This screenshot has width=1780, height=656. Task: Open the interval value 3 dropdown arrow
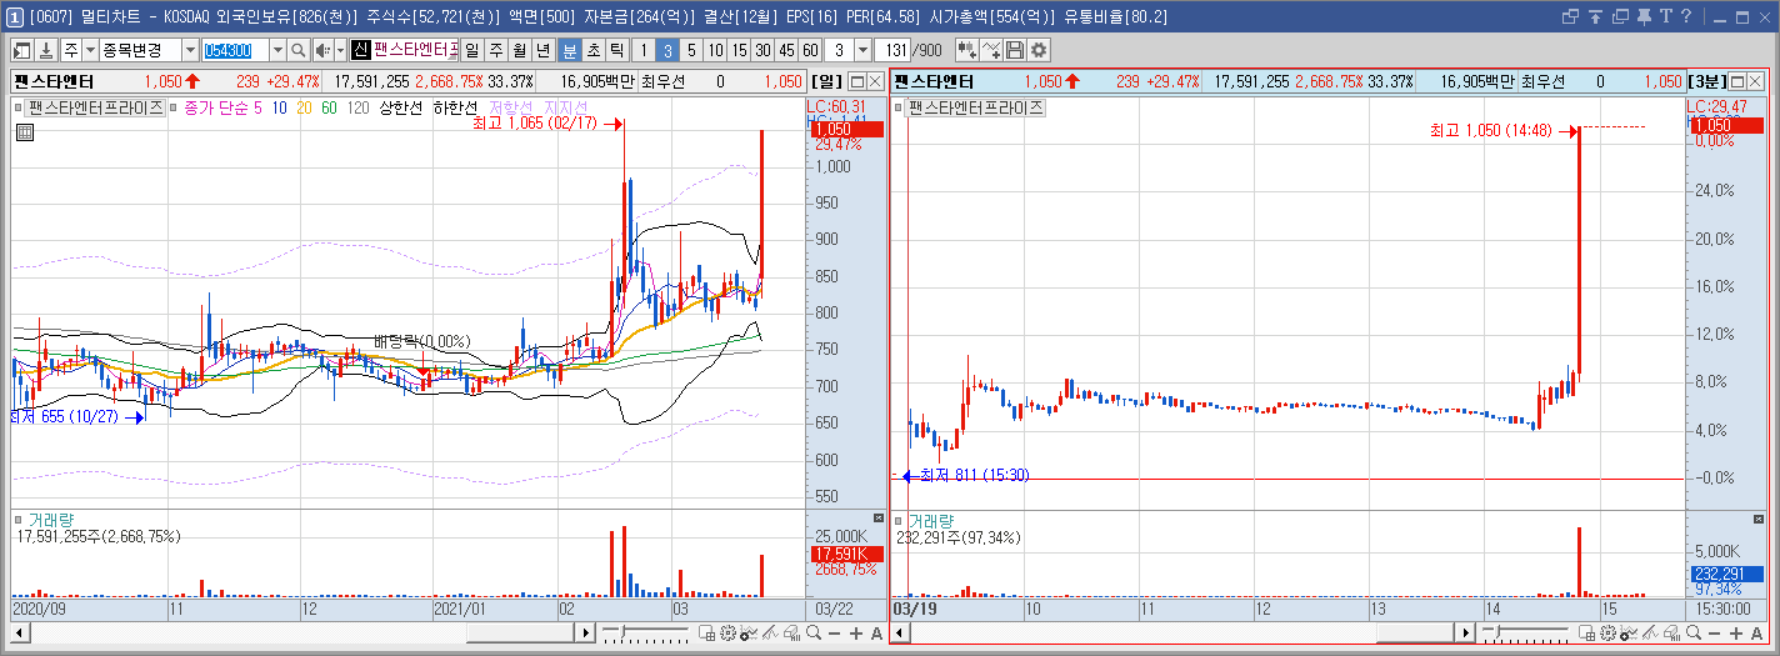point(863,50)
